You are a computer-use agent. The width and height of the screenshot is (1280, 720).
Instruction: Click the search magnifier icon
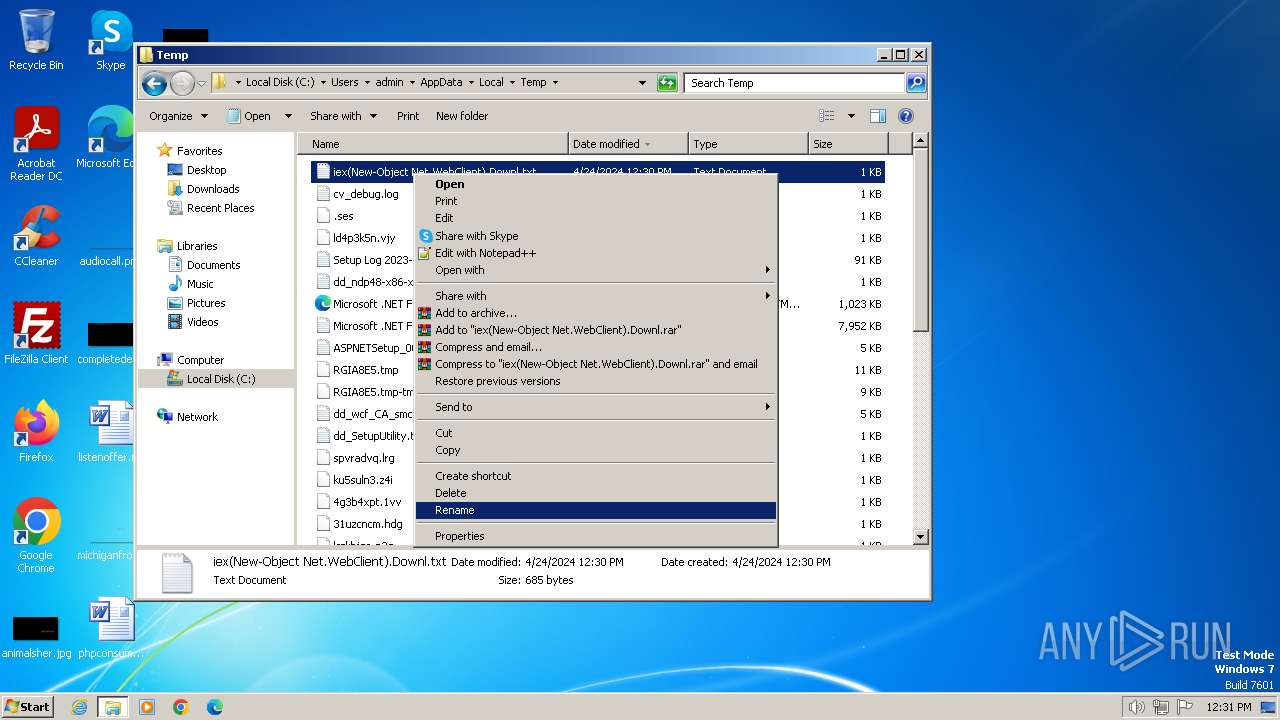[x=916, y=83]
